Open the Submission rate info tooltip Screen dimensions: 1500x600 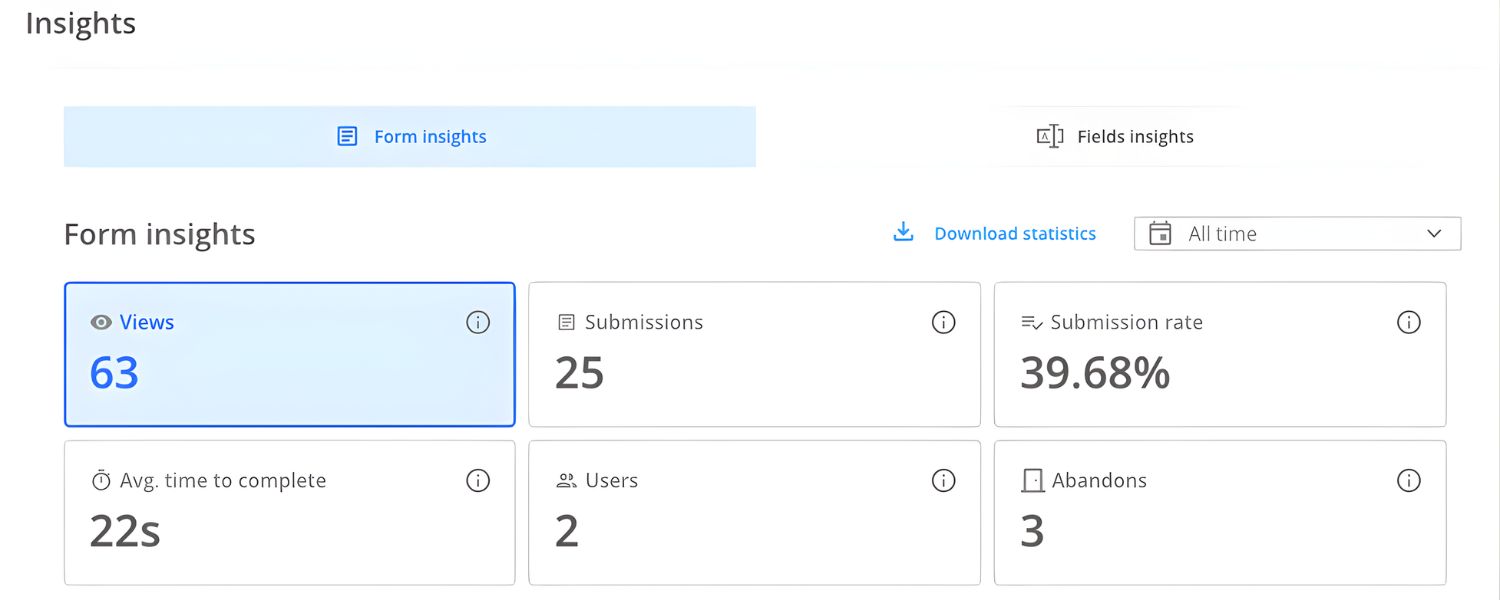click(1409, 322)
